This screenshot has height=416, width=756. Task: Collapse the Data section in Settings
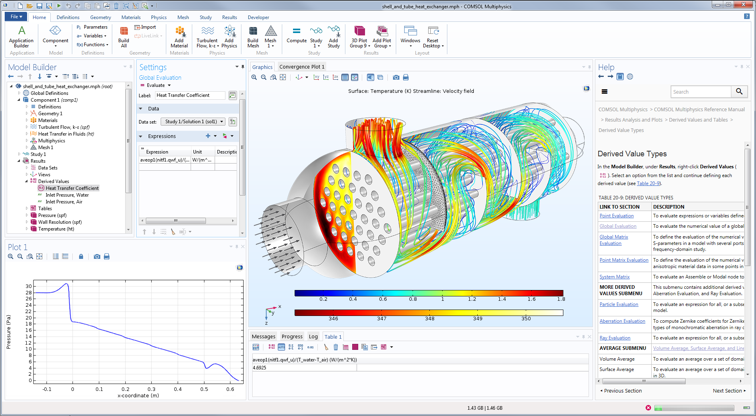click(141, 109)
